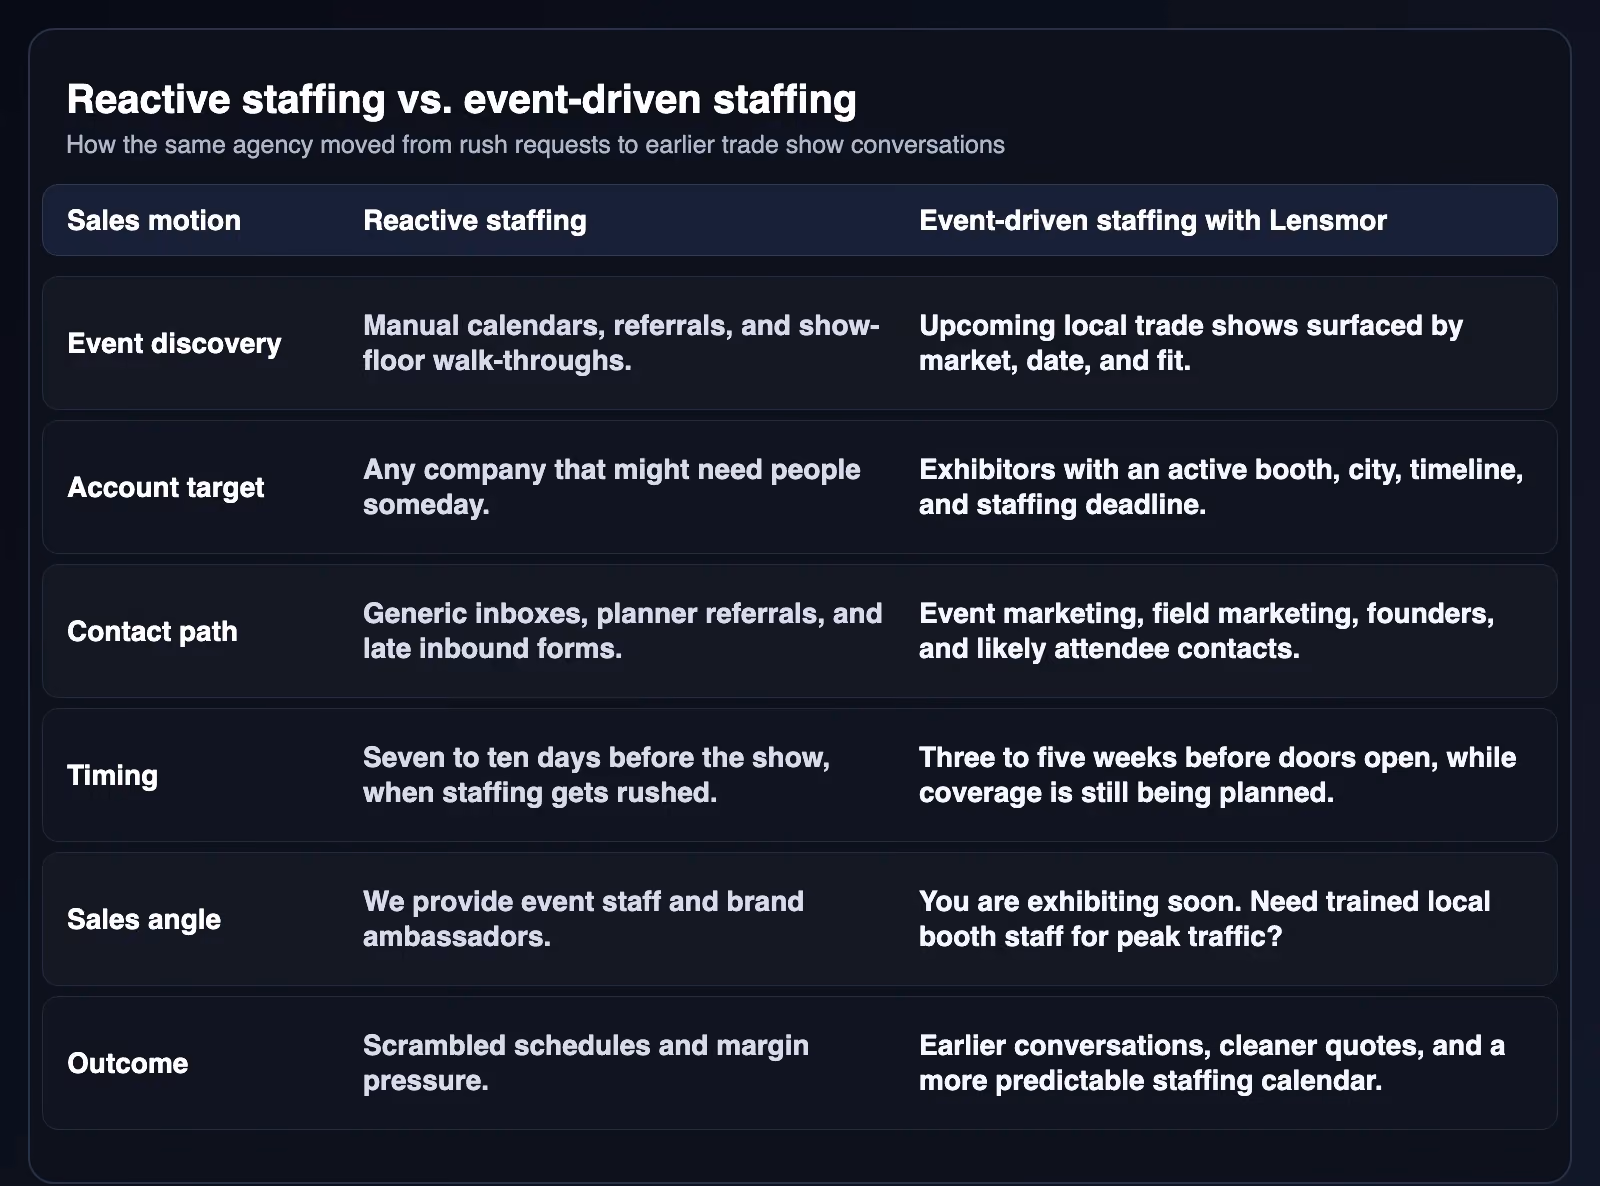Screen dimensions: 1600x1186
Task: Select 'Event-driven staffing with Lensmor' column header
Action: coord(1153,220)
